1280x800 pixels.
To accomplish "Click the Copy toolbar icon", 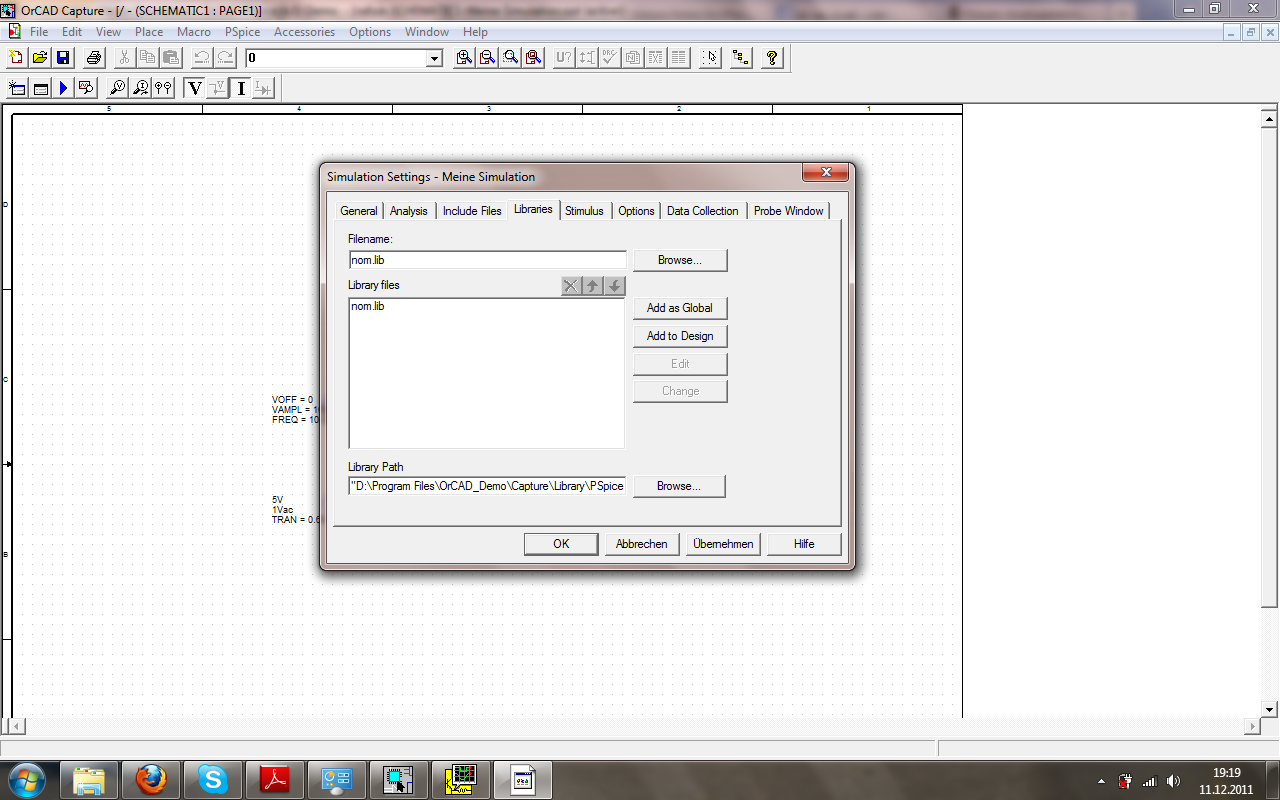I will pos(148,58).
